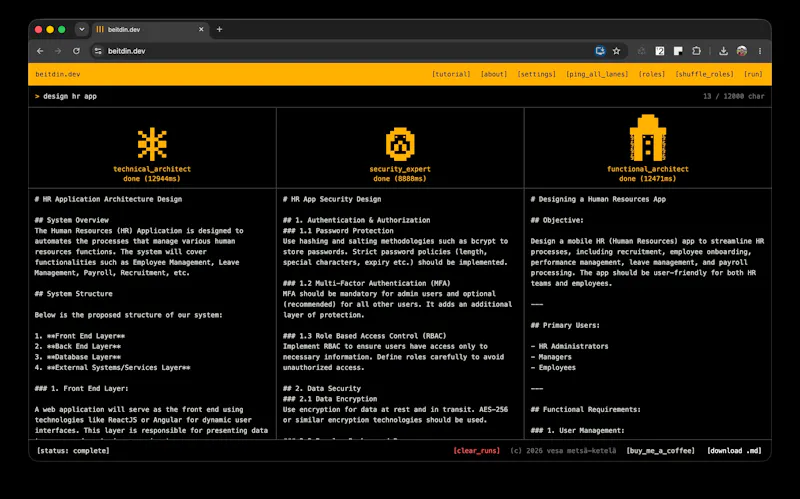Image resolution: width=800 pixels, height=499 pixels.
Task: Expand the tab search dropdown chevron
Action: pos(82,30)
